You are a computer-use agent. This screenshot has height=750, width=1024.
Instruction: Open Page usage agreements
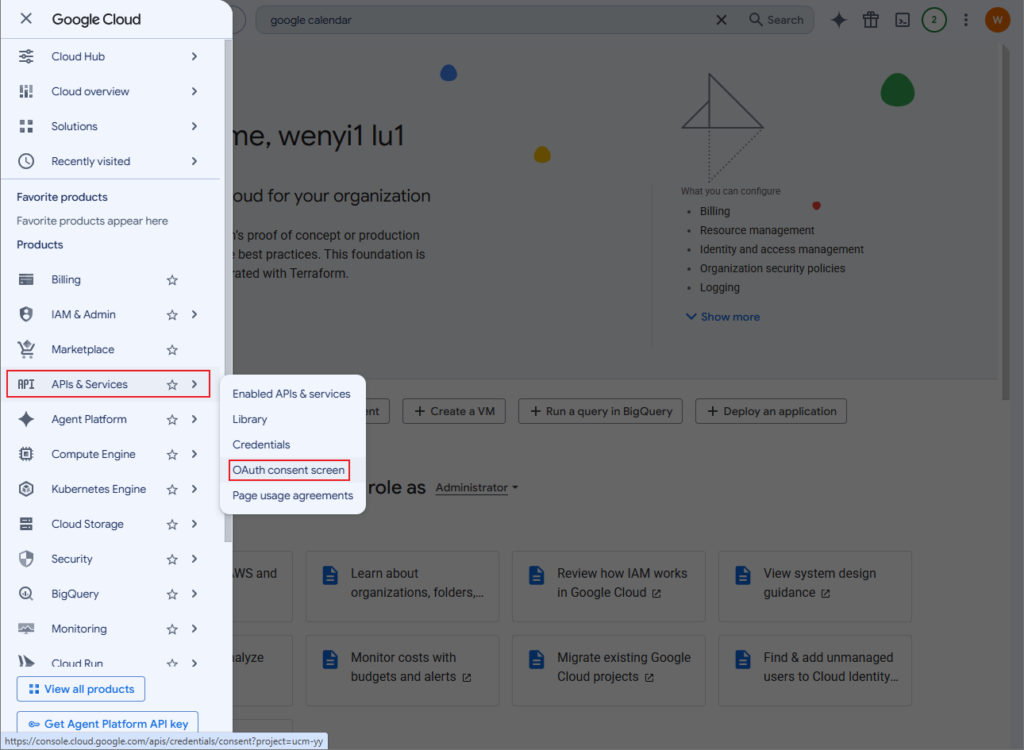click(x=293, y=496)
